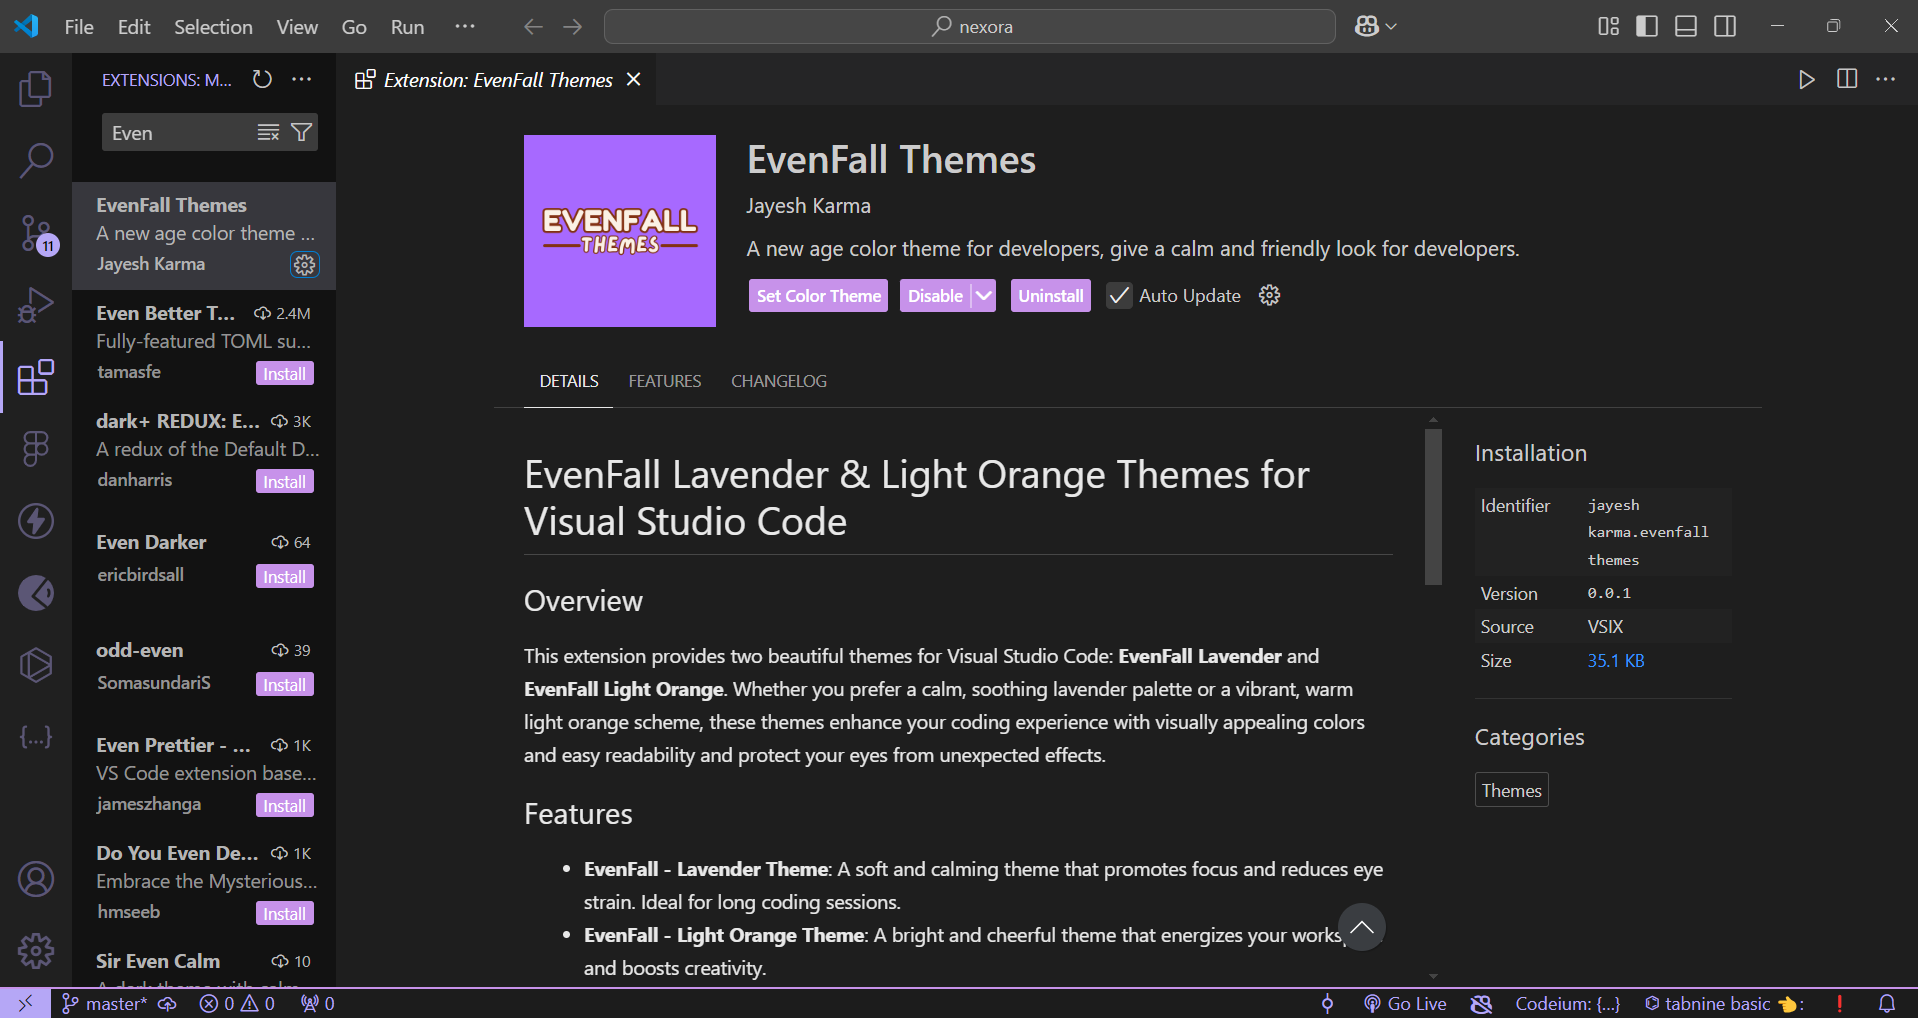Open Run and Debug view
This screenshot has height=1018, width=1918.
point(36,305)
